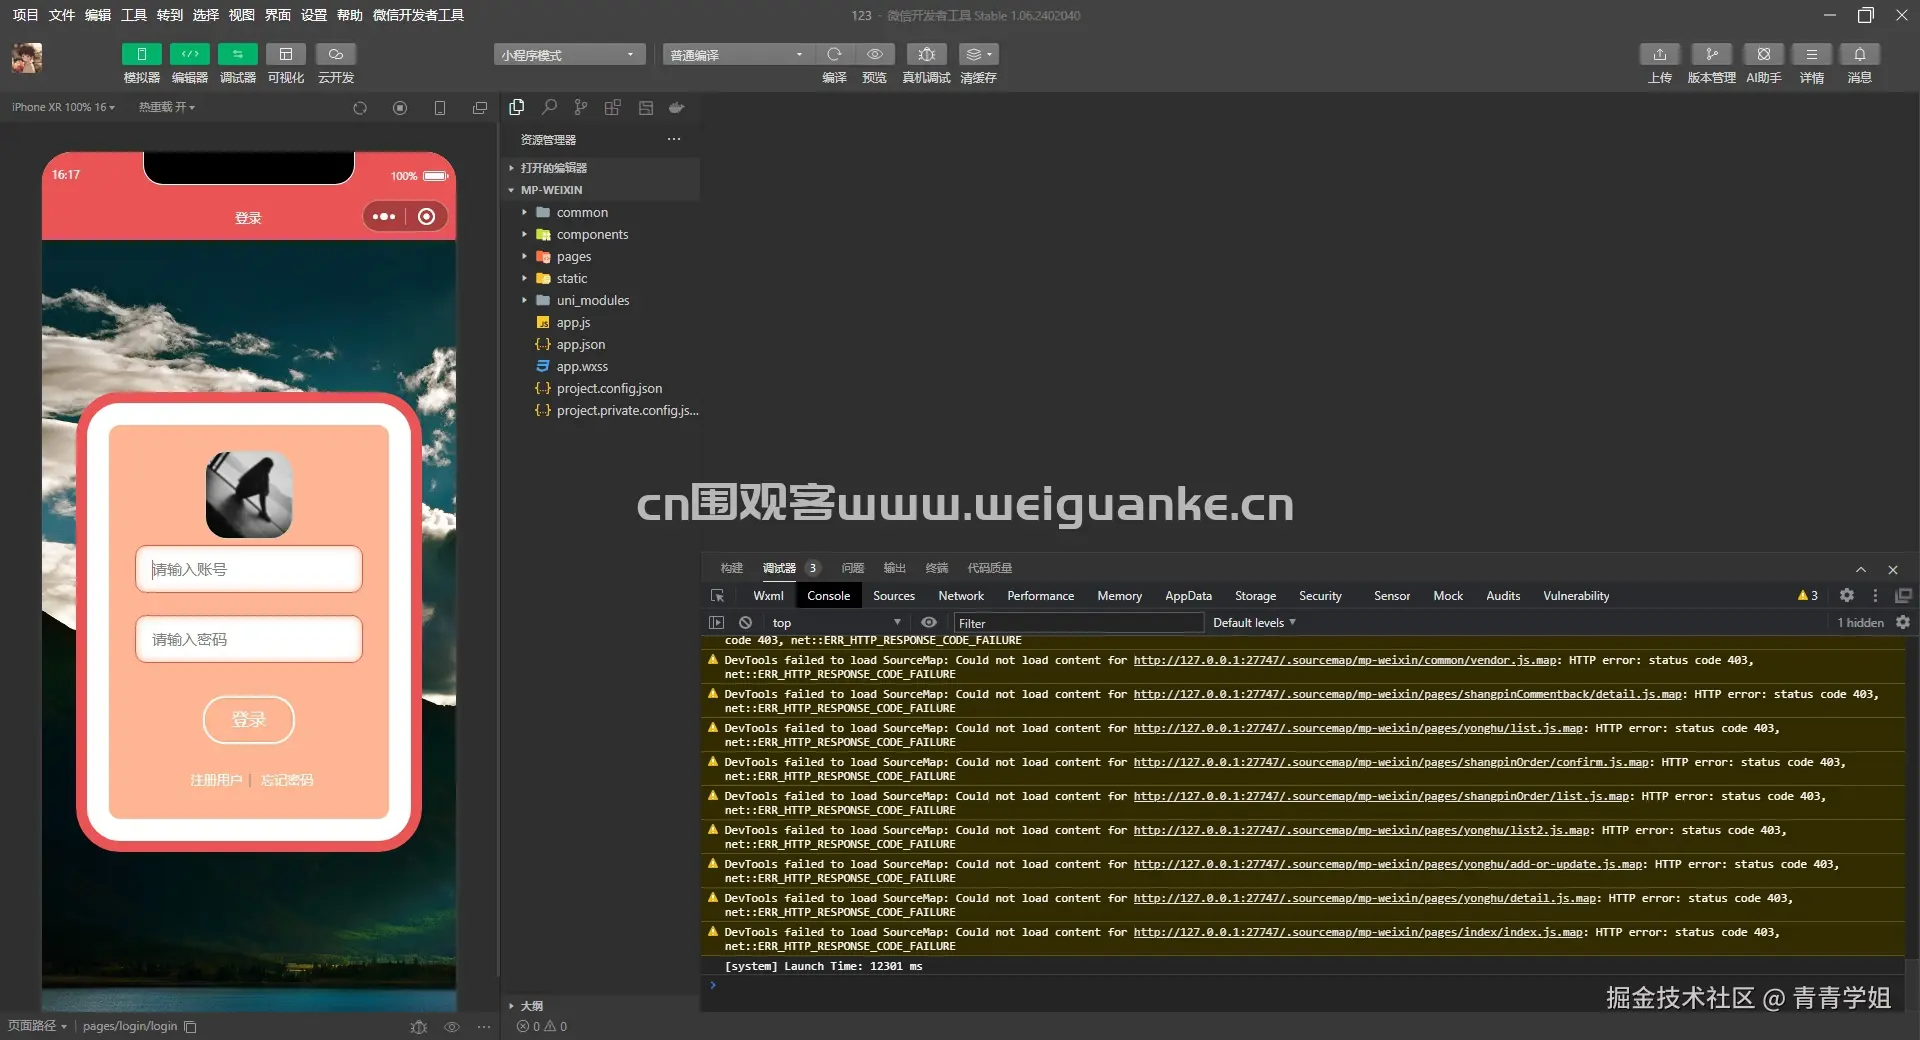Open 版本管理 version control
1920x1040 pixels.
[1711, 54]
